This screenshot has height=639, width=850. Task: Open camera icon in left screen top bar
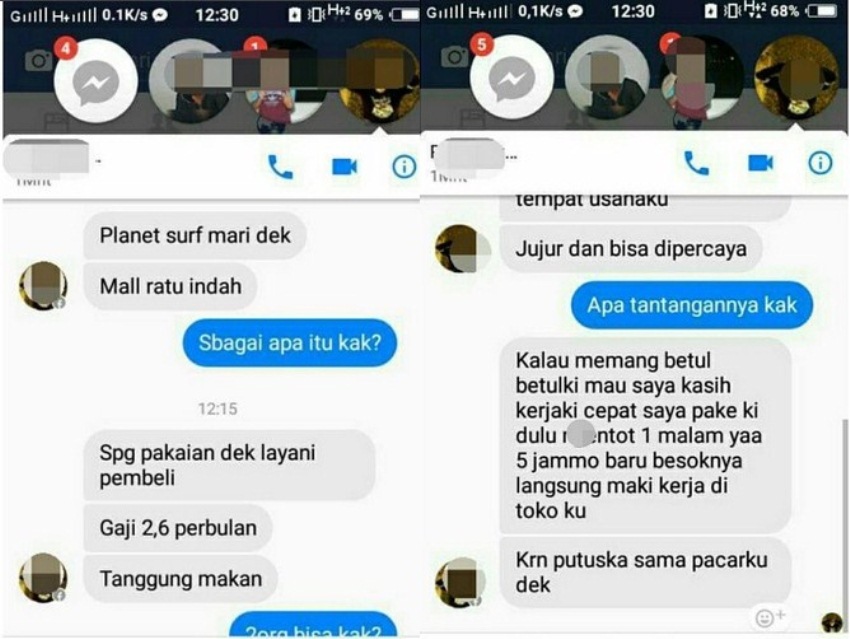click(x=38, y=60)
